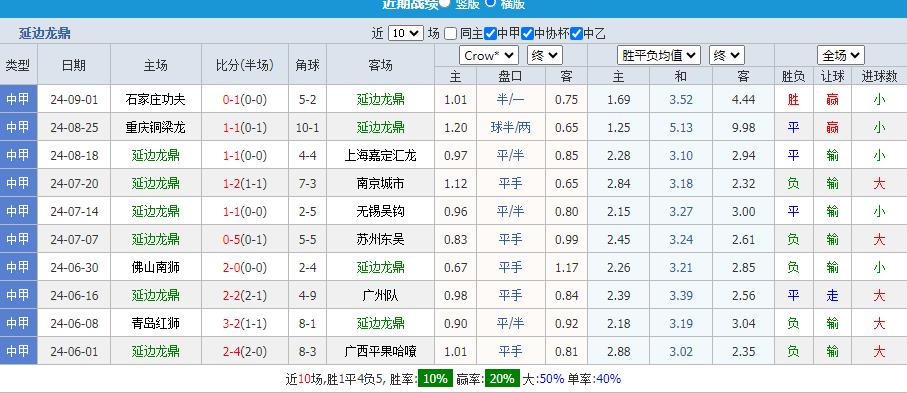Open 佛山南狮 team link
The height and width of the screenshot is (393, 907).
click(156, 267)
